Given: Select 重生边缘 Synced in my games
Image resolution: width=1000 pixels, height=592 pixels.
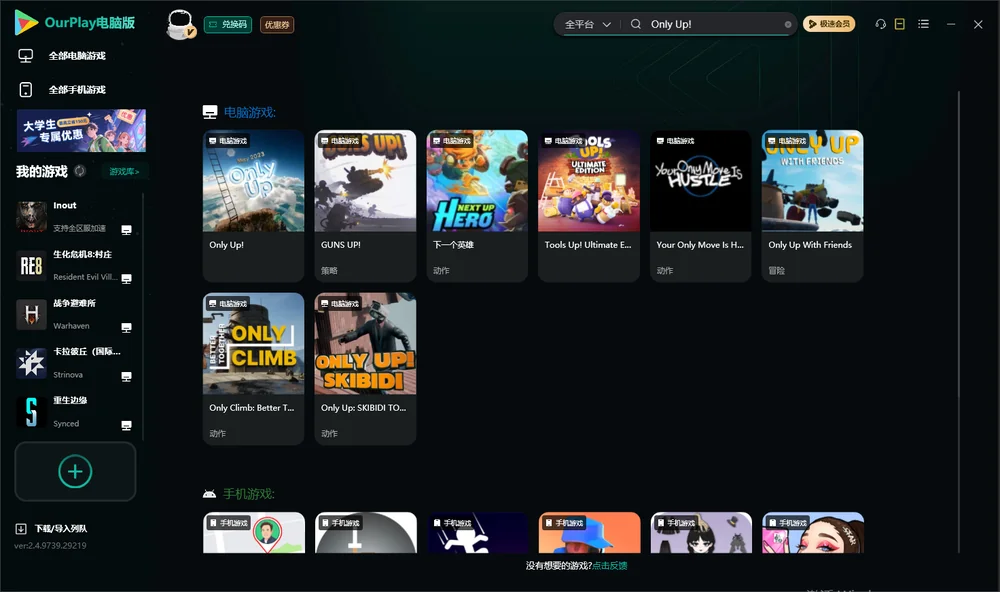Looking at the screenshot, I should coord(75,412).
